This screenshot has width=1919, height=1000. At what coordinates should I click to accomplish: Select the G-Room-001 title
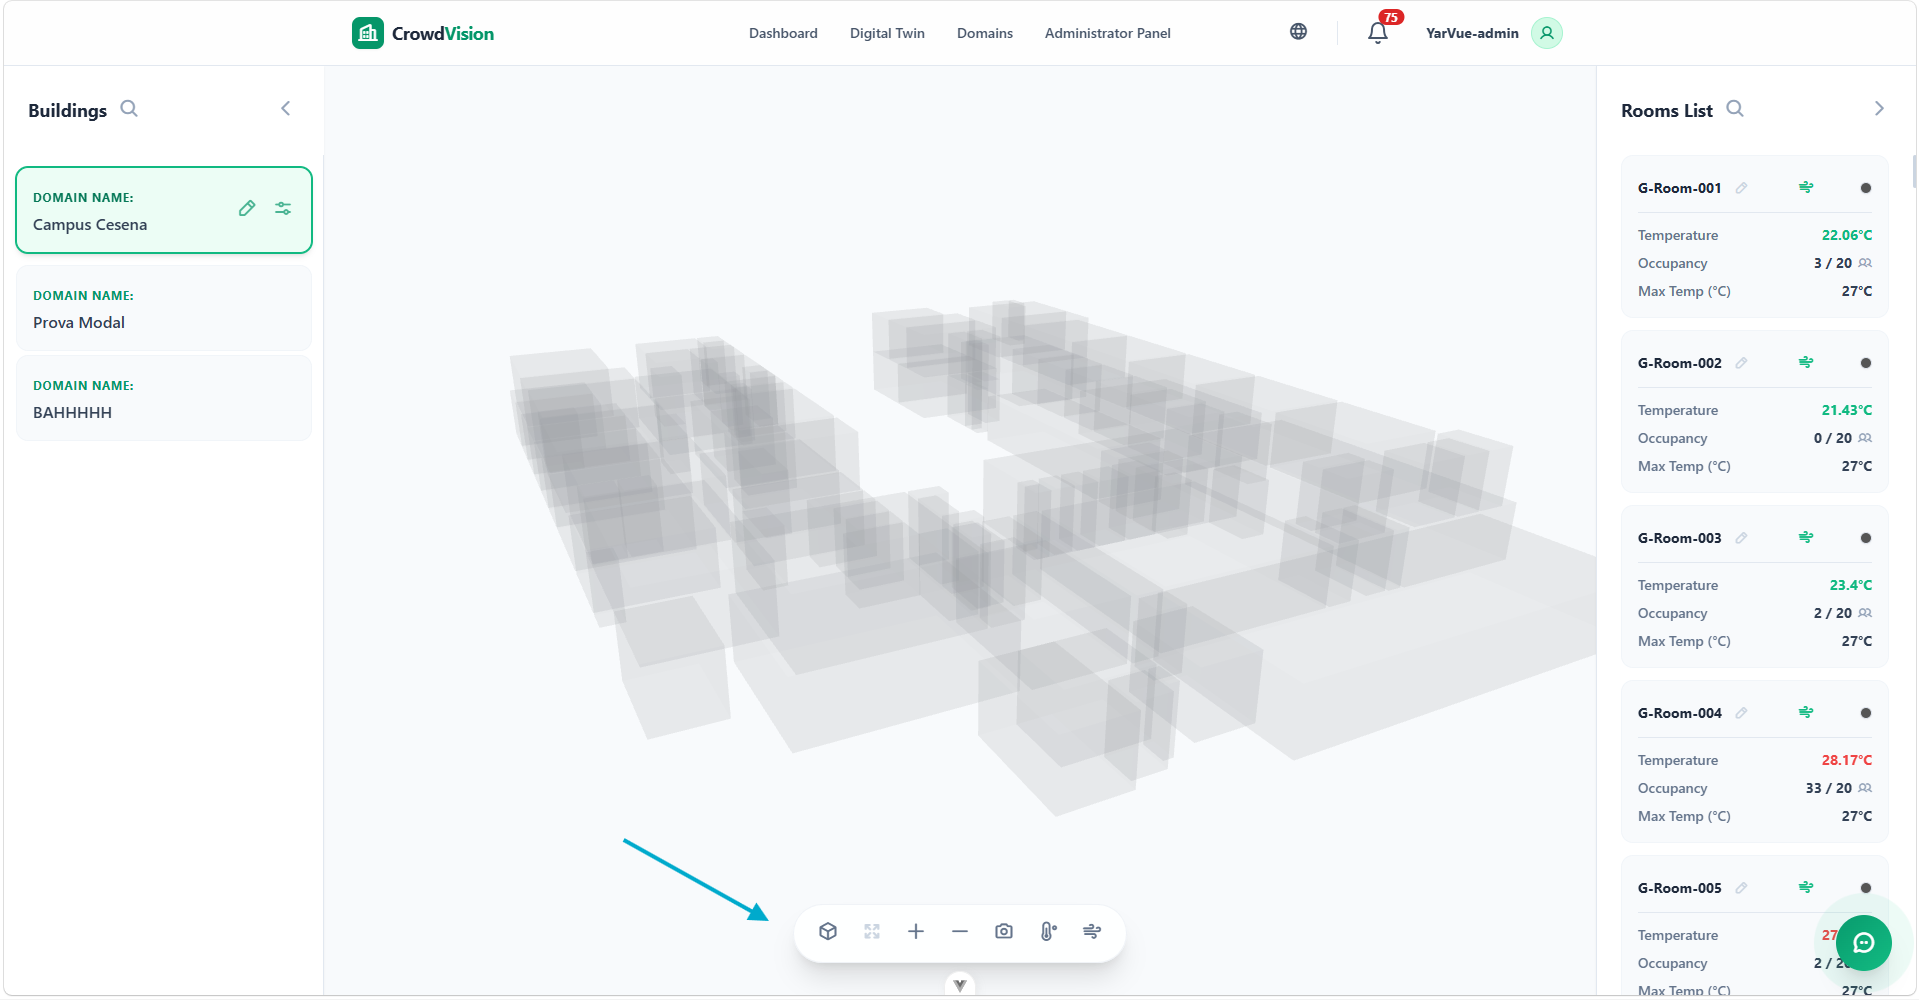coord(1680,188)
